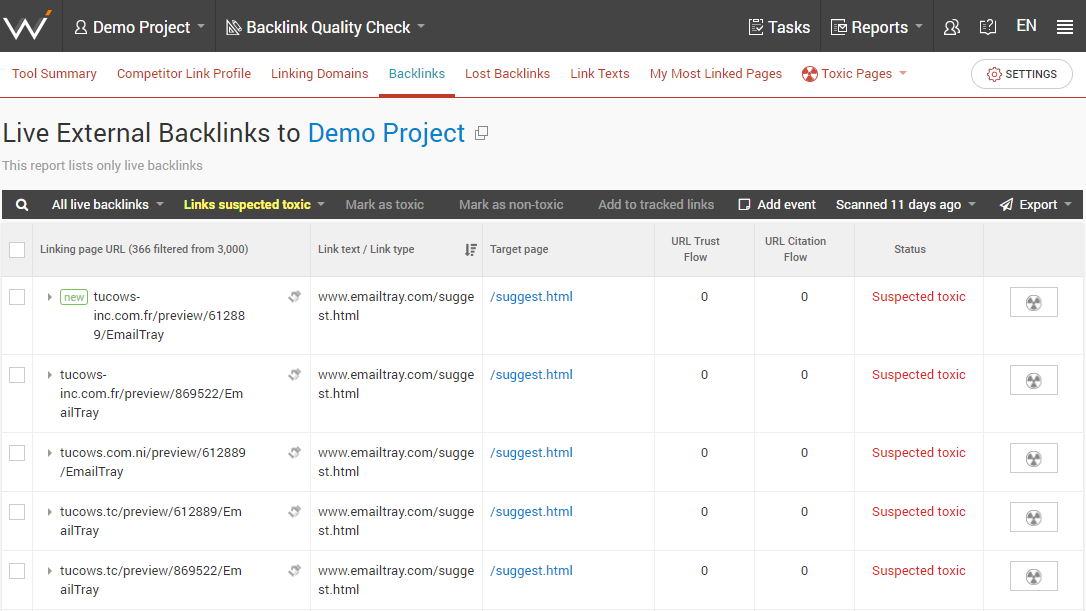Open the SETTINGS button
The image size is (1086, 611).
tap(1022, 74)
